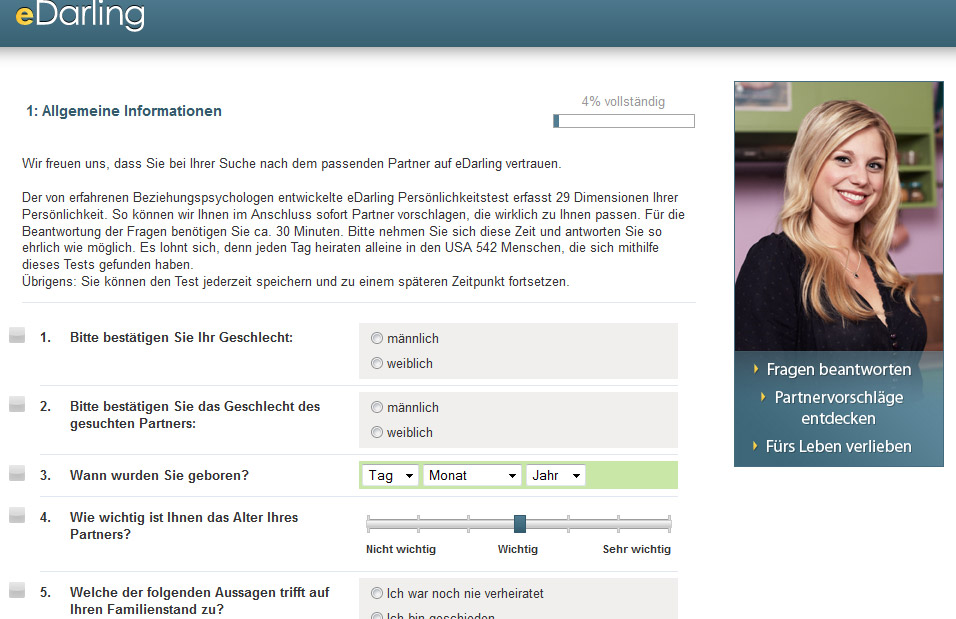
Task: Click question about 'Geschlecht des gesuchten Partners'
Action: (194, 415)
